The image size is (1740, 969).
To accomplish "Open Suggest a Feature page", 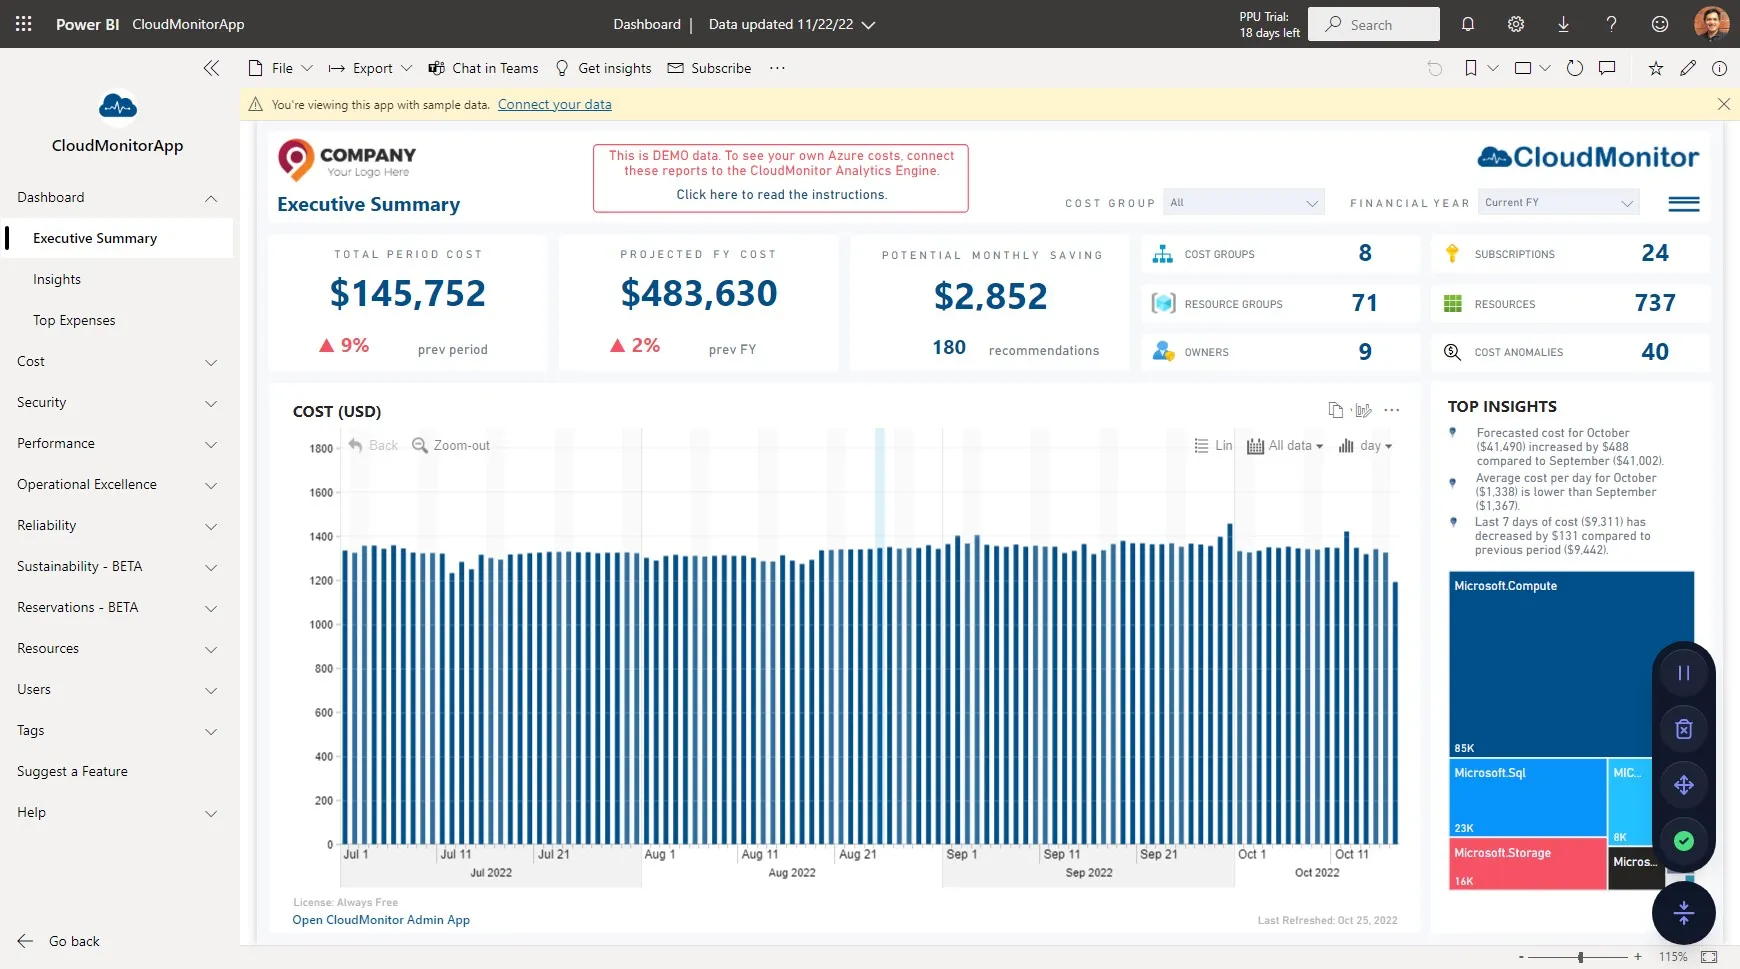I will pos(72,771).
